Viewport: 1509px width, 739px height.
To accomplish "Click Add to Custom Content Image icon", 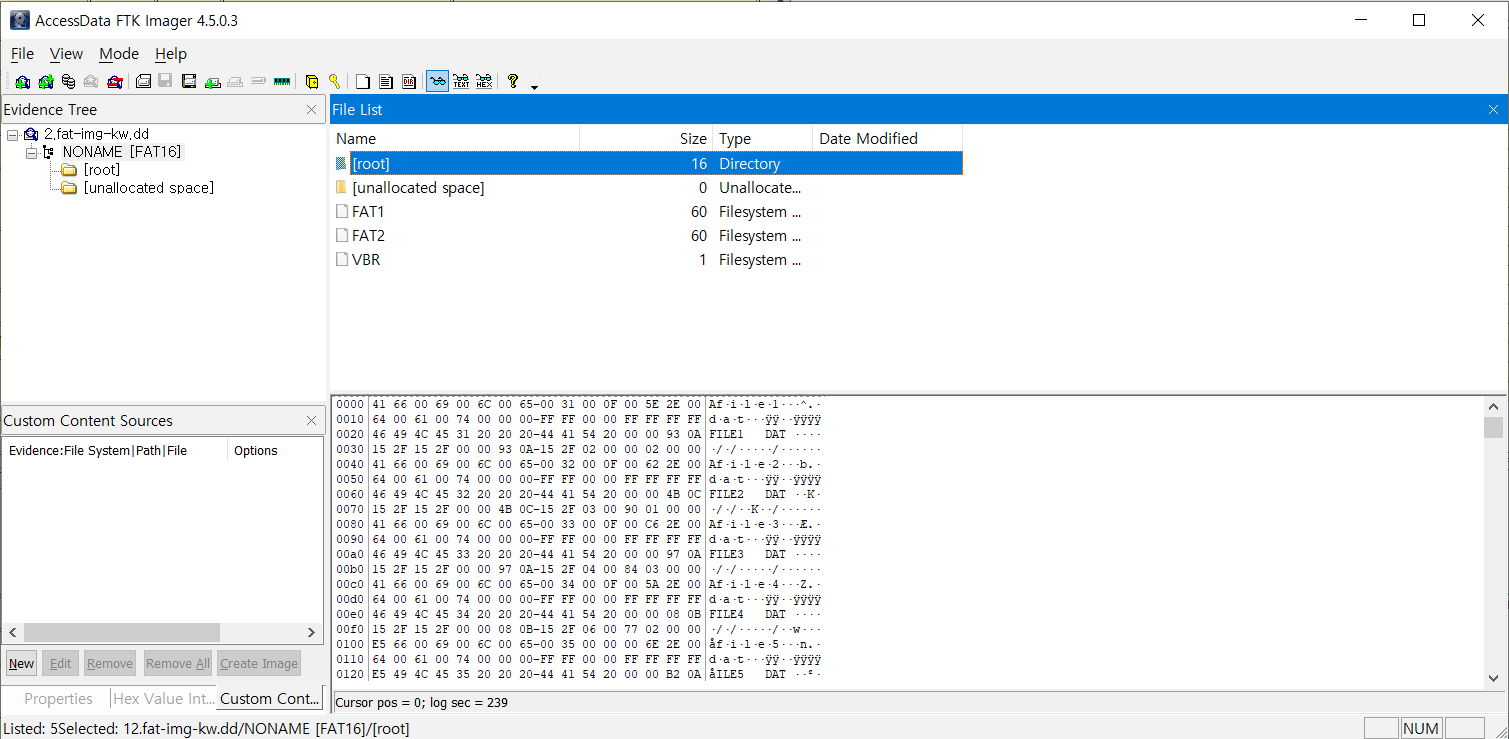I will pos(212,82).
